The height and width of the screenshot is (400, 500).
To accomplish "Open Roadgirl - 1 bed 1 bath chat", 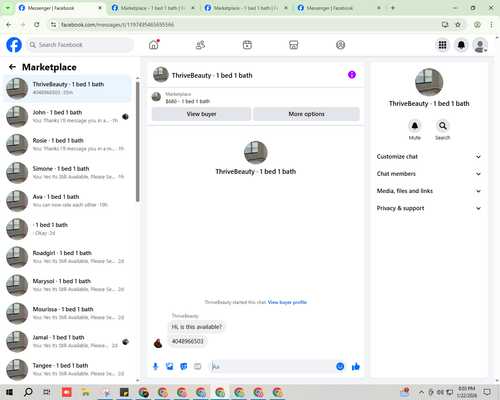I will 68,257.
